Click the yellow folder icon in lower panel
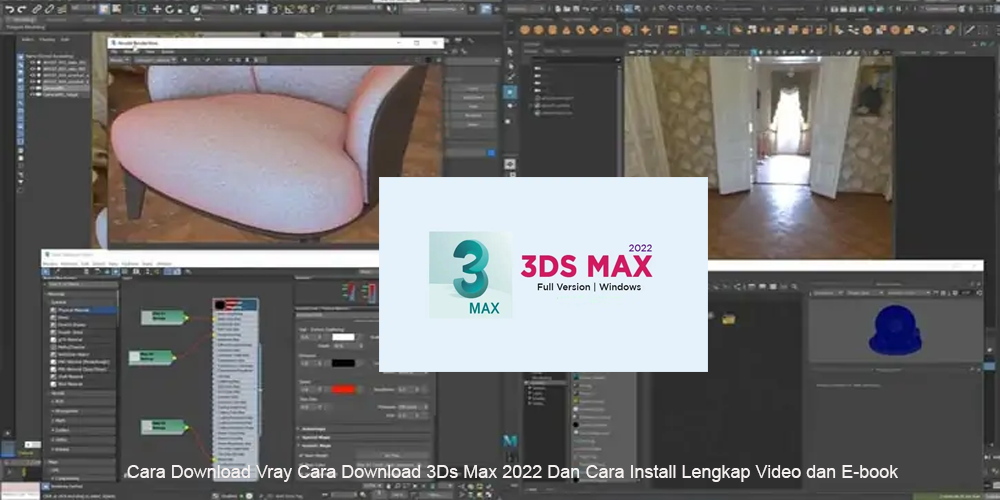 (729, 318)
